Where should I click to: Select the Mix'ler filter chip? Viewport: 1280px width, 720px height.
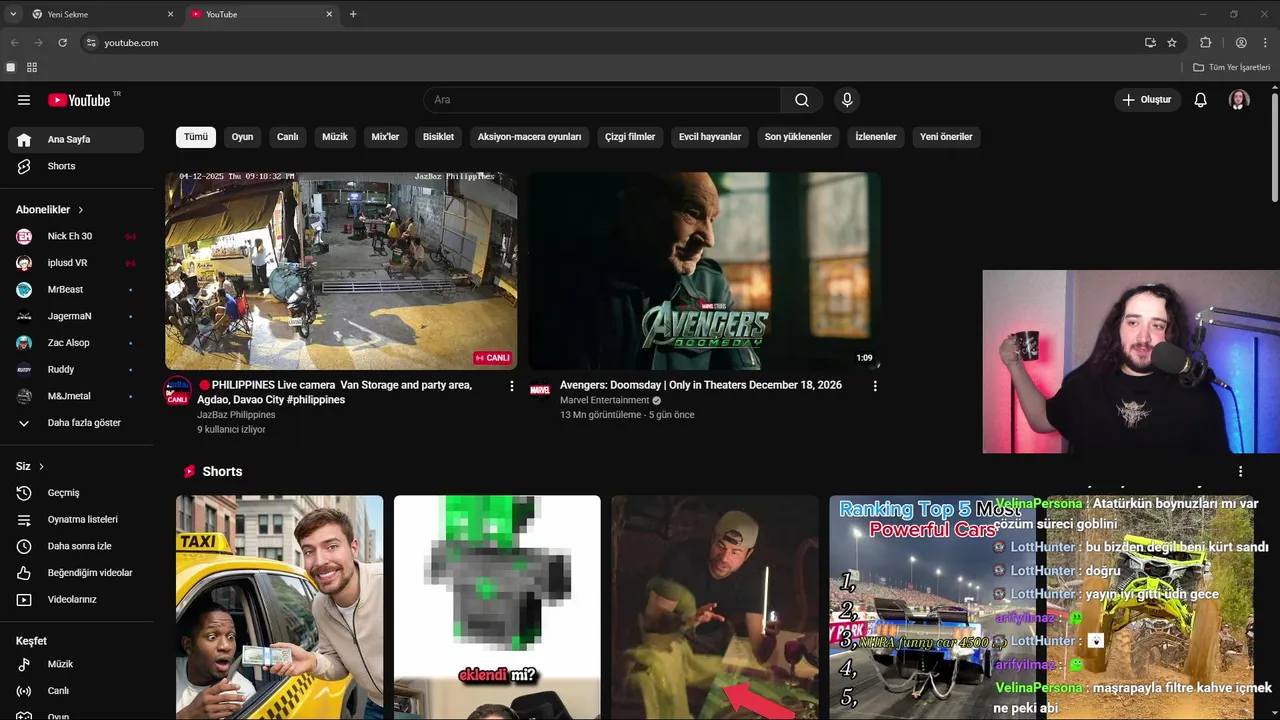(x=385, y=137)
